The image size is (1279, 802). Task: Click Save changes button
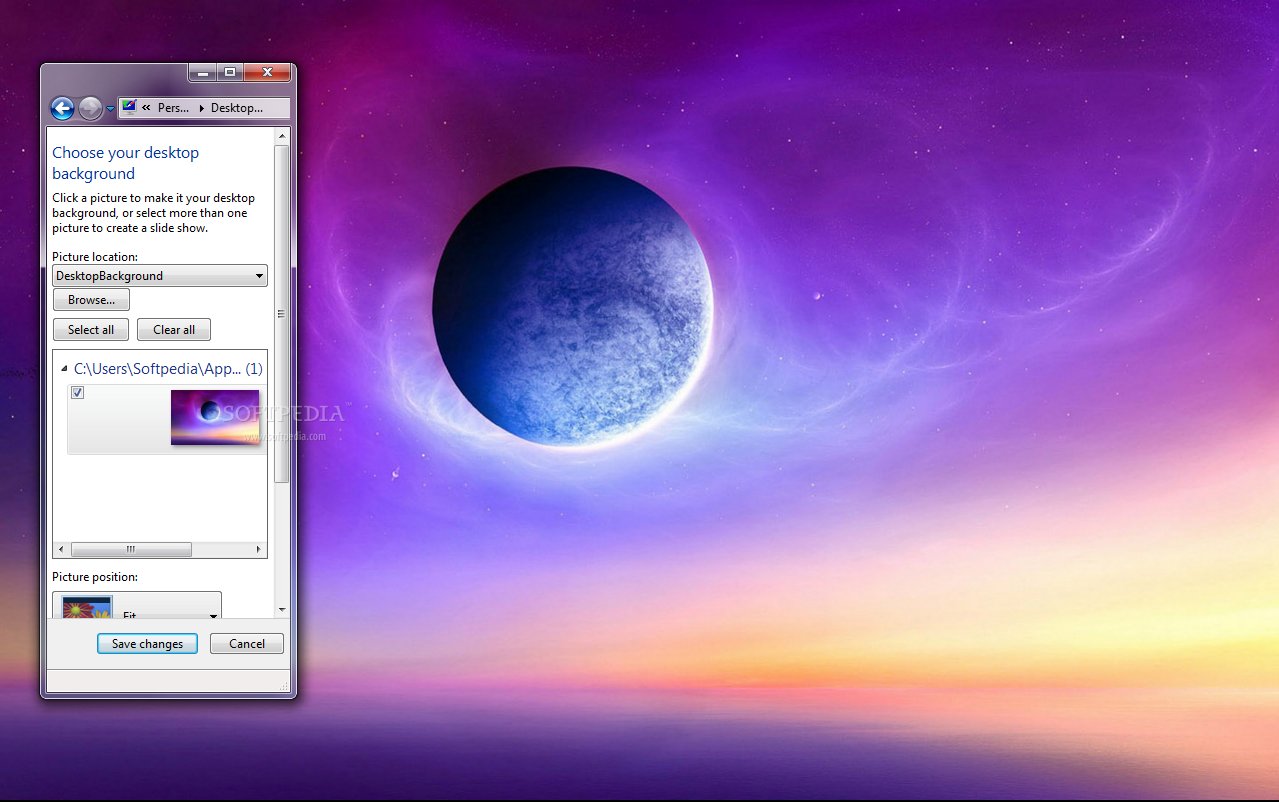click(147, 644)
